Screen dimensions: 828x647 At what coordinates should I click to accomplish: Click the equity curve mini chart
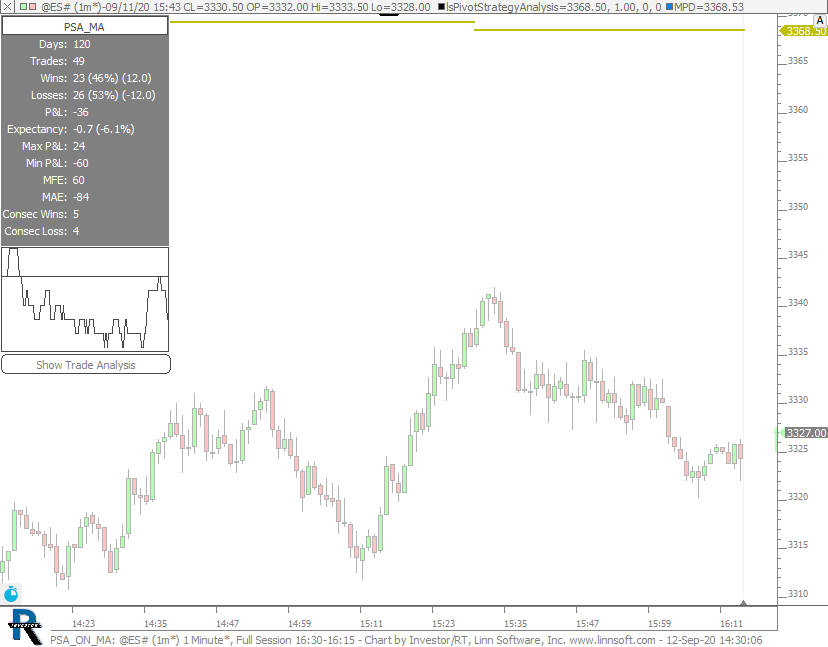click(x=85, y=299)
